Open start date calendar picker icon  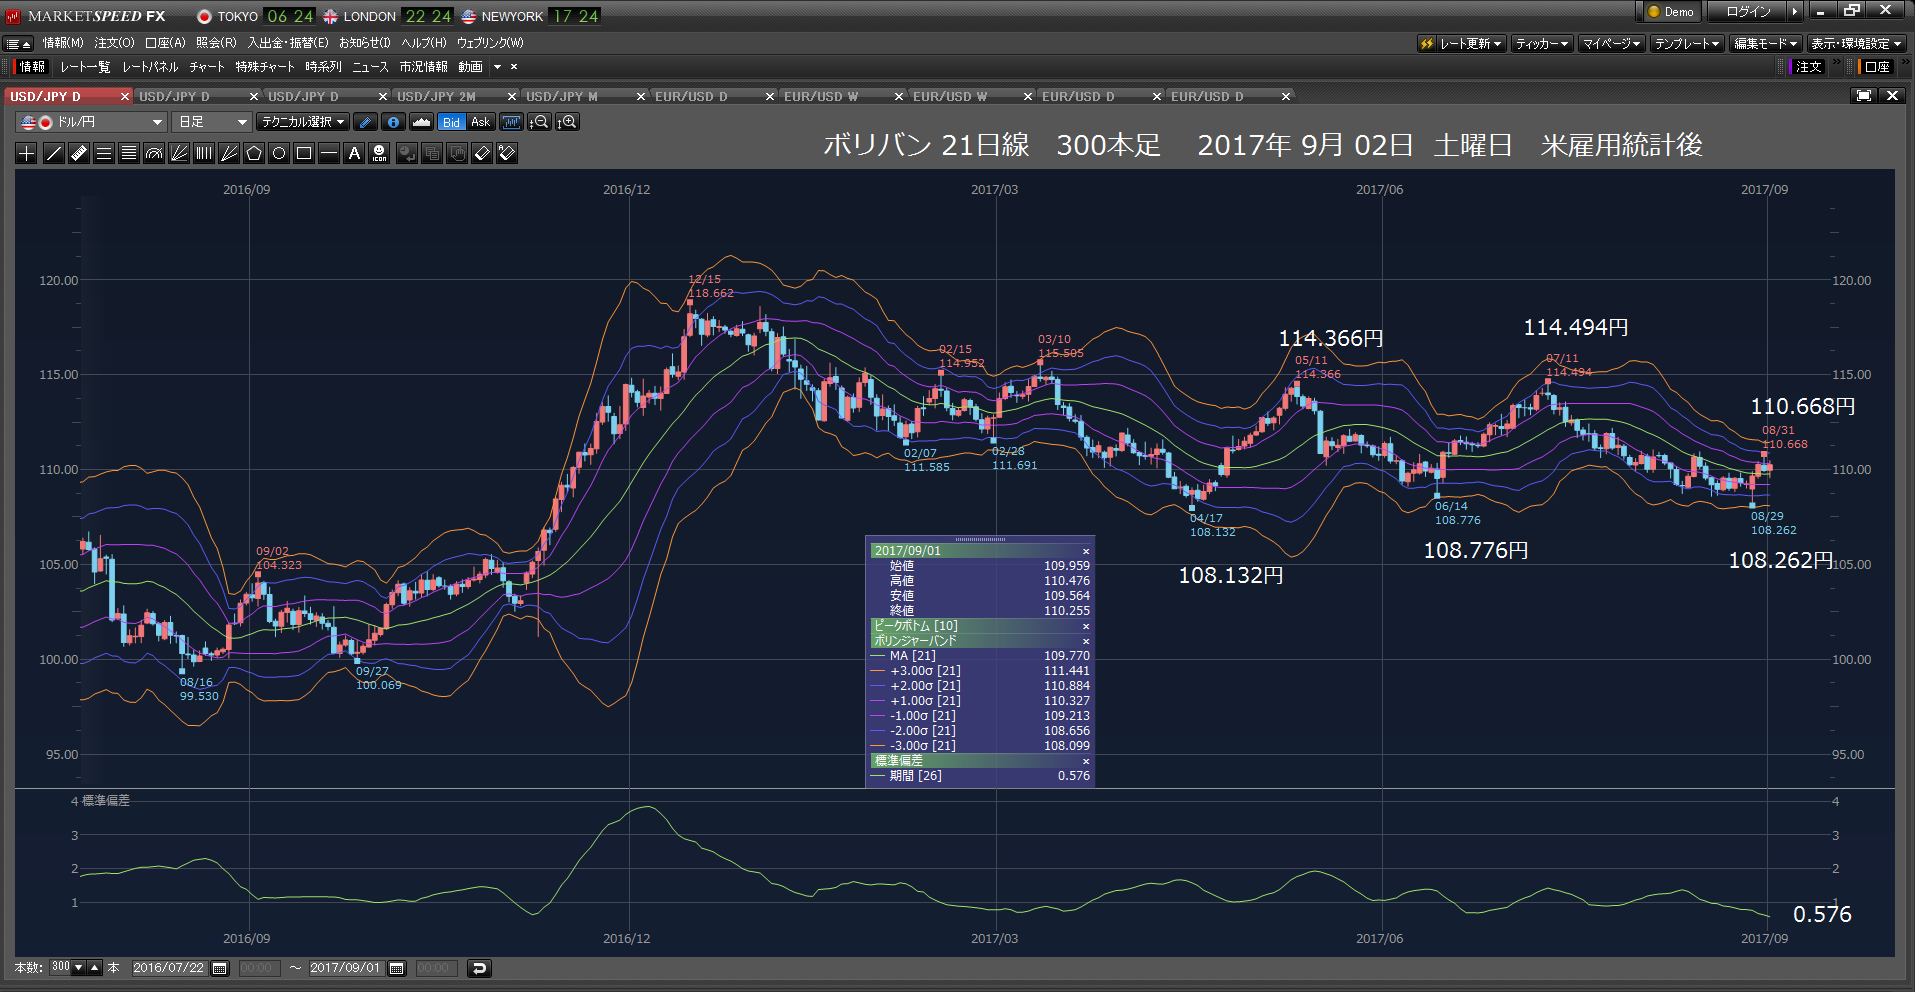click(220, 968)
